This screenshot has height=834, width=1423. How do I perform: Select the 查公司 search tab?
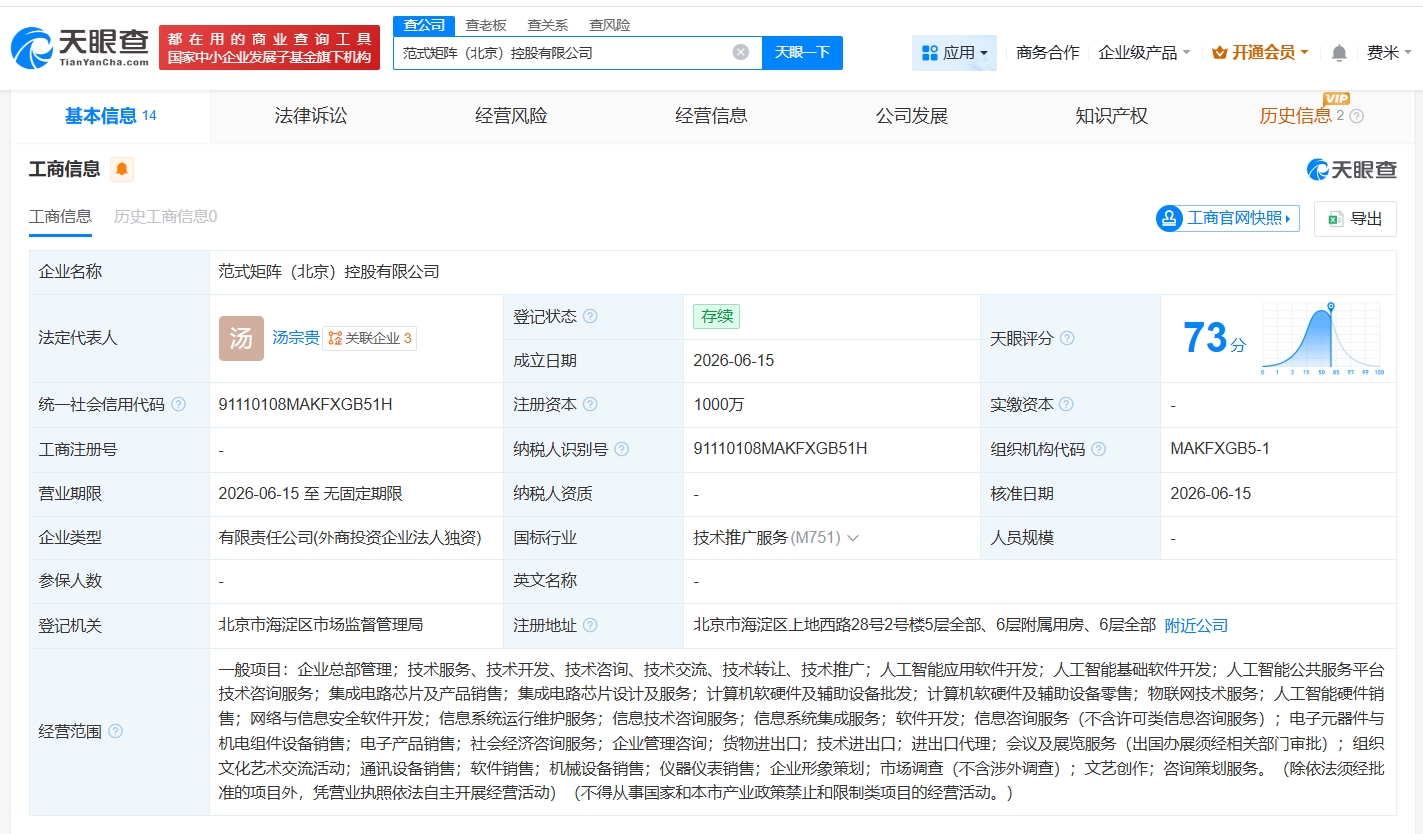[424, 25]
